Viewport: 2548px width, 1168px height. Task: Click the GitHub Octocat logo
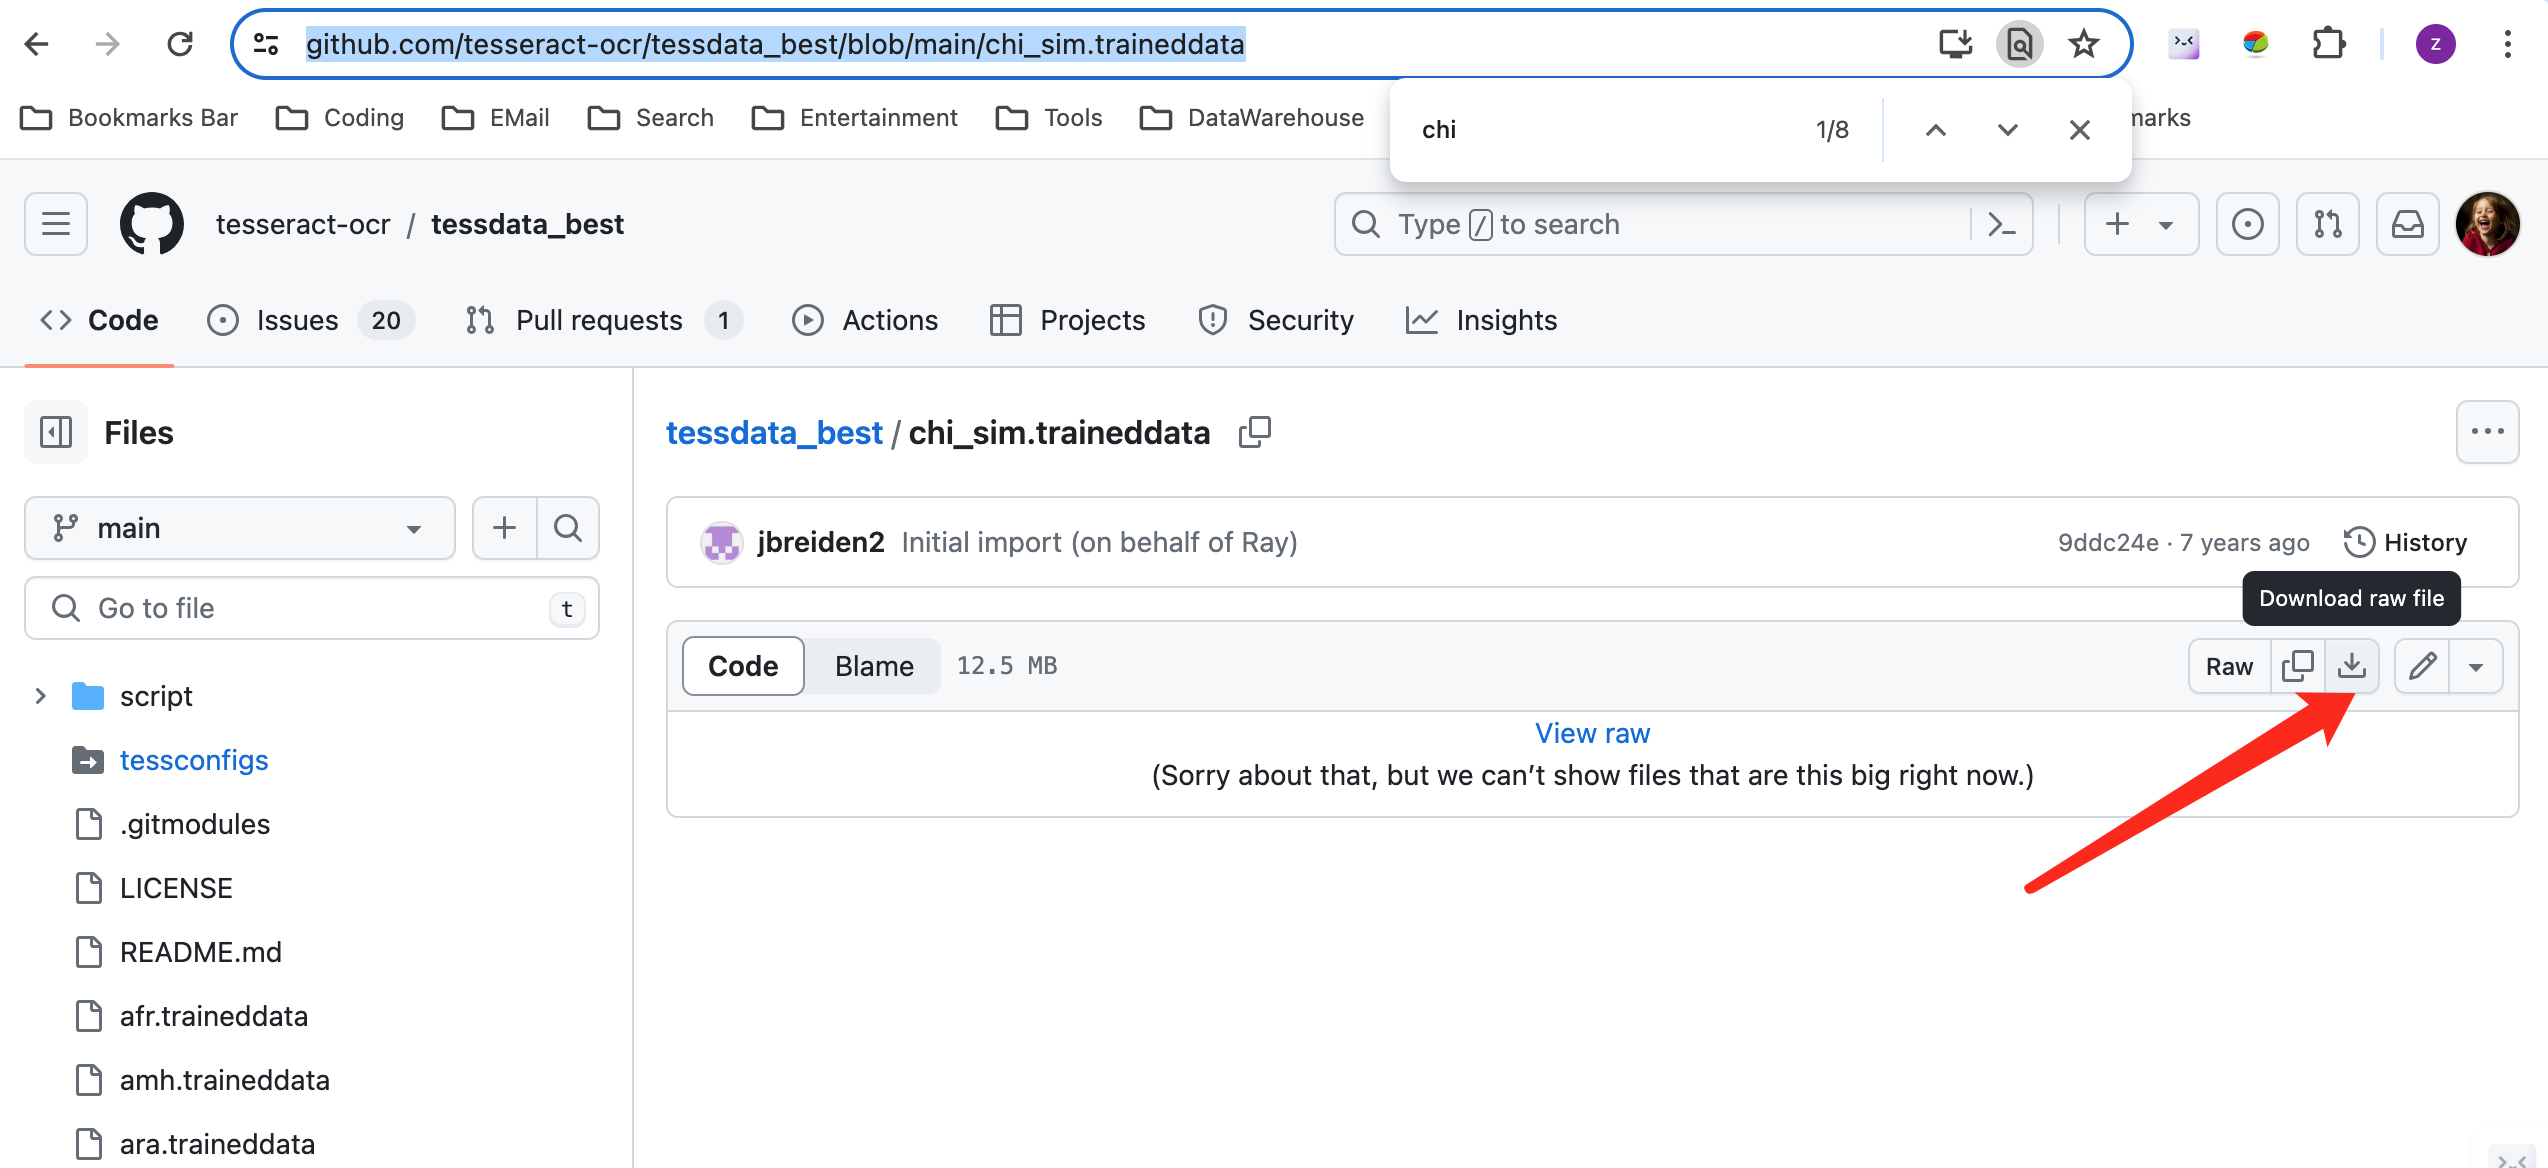click(x=152, y=224)
